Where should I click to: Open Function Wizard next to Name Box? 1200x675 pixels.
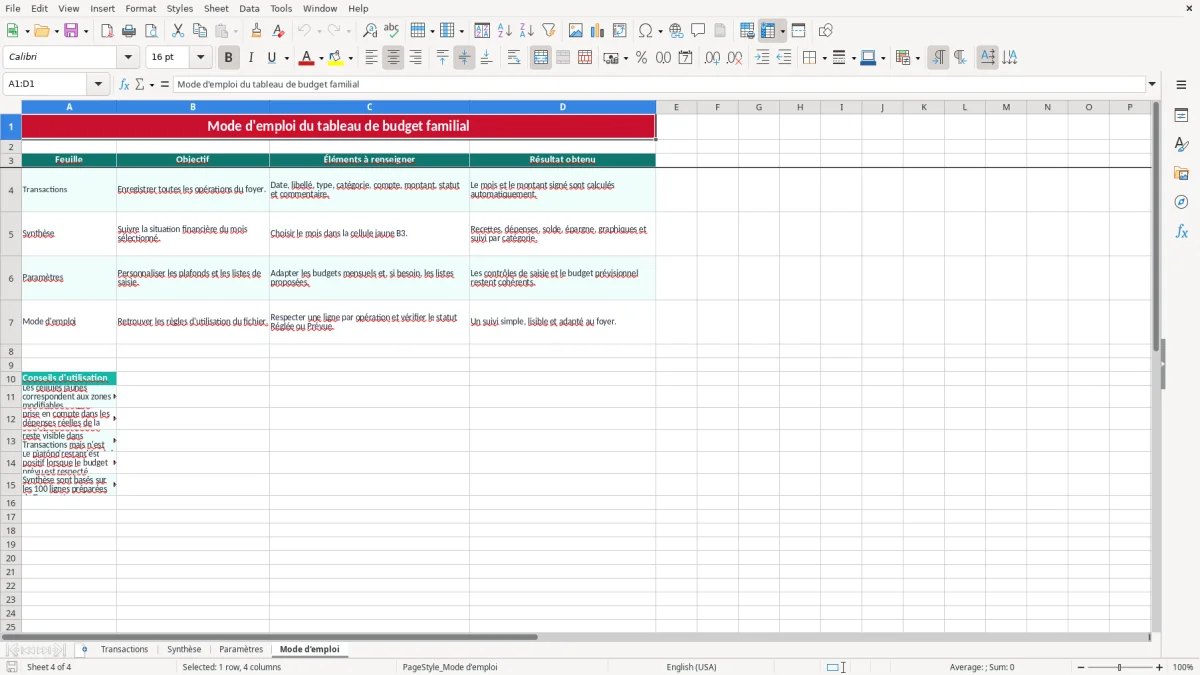(x=125, y=84)
